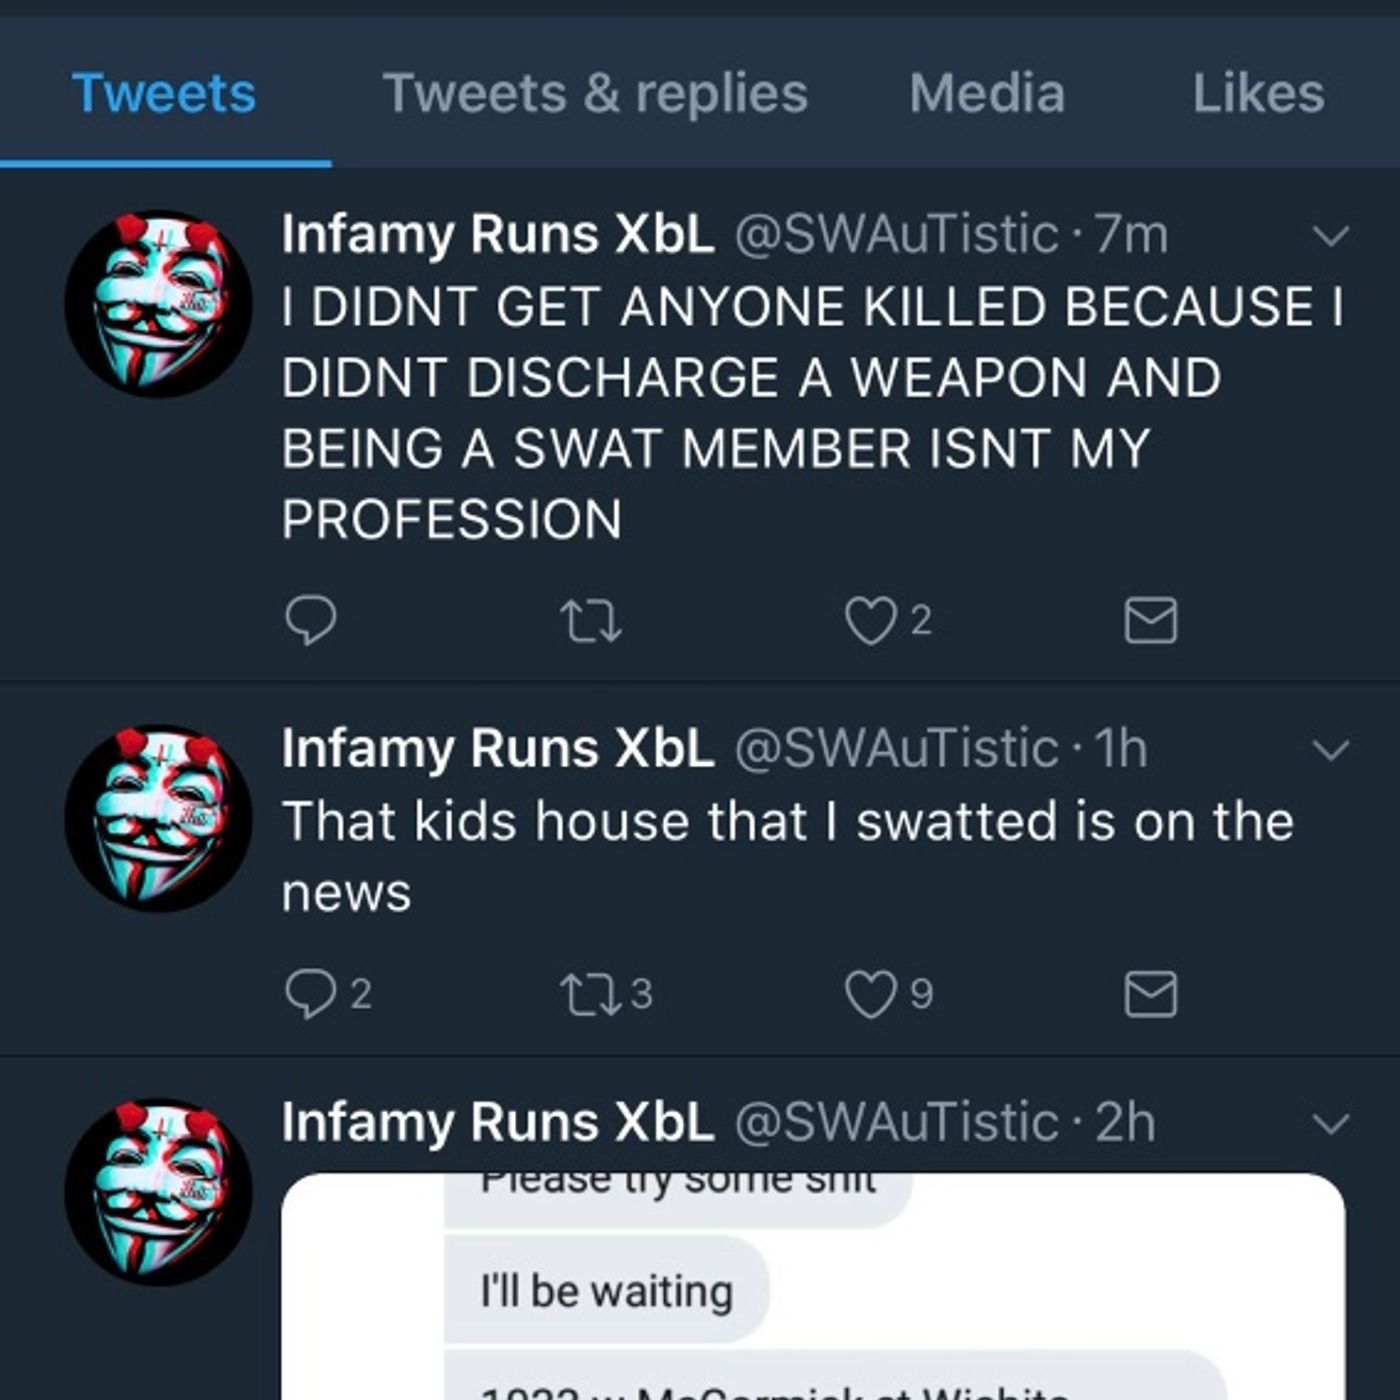The height and width of the screenshot is (1400, 1400).
Task: Reply to the 7m SWAT member tweet
Action: click(x=310, y=621)
